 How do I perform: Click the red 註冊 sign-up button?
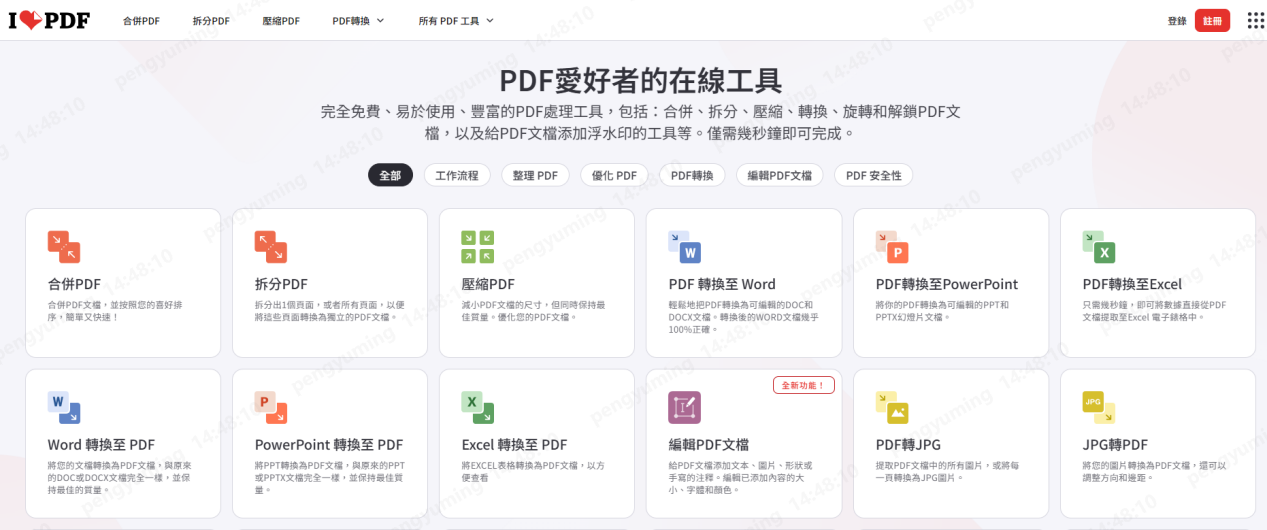1212,20
